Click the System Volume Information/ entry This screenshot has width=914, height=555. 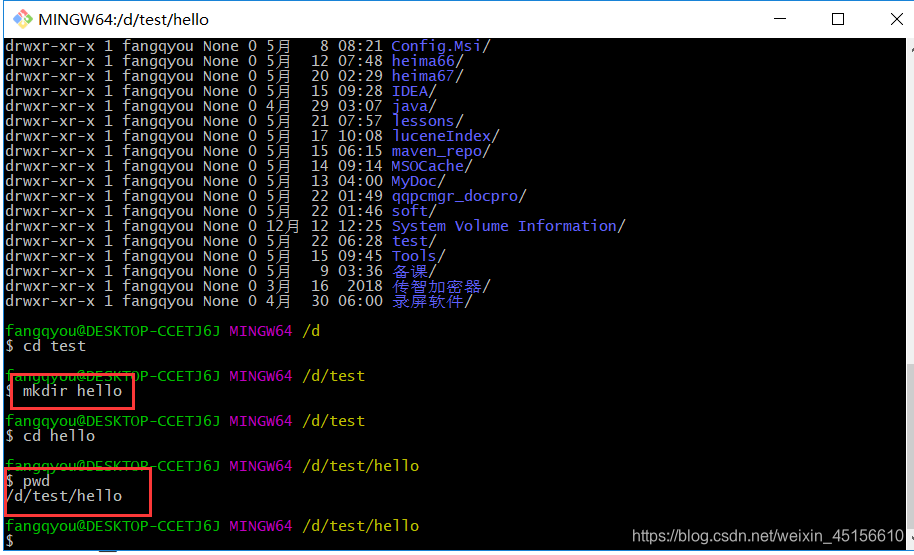[508, 226]
